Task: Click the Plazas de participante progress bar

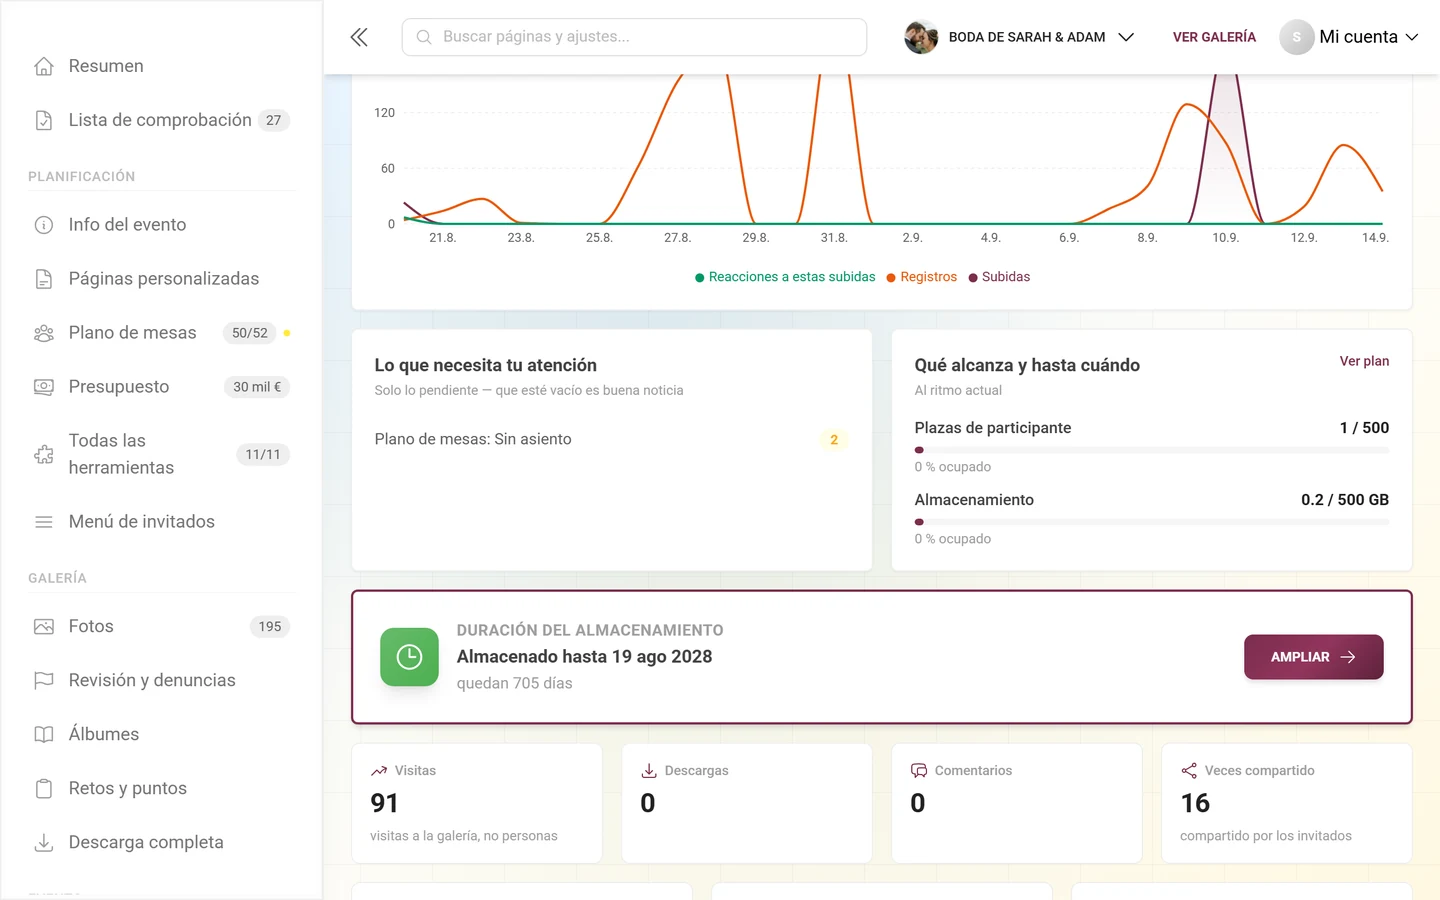Action: coord(1151,450)
